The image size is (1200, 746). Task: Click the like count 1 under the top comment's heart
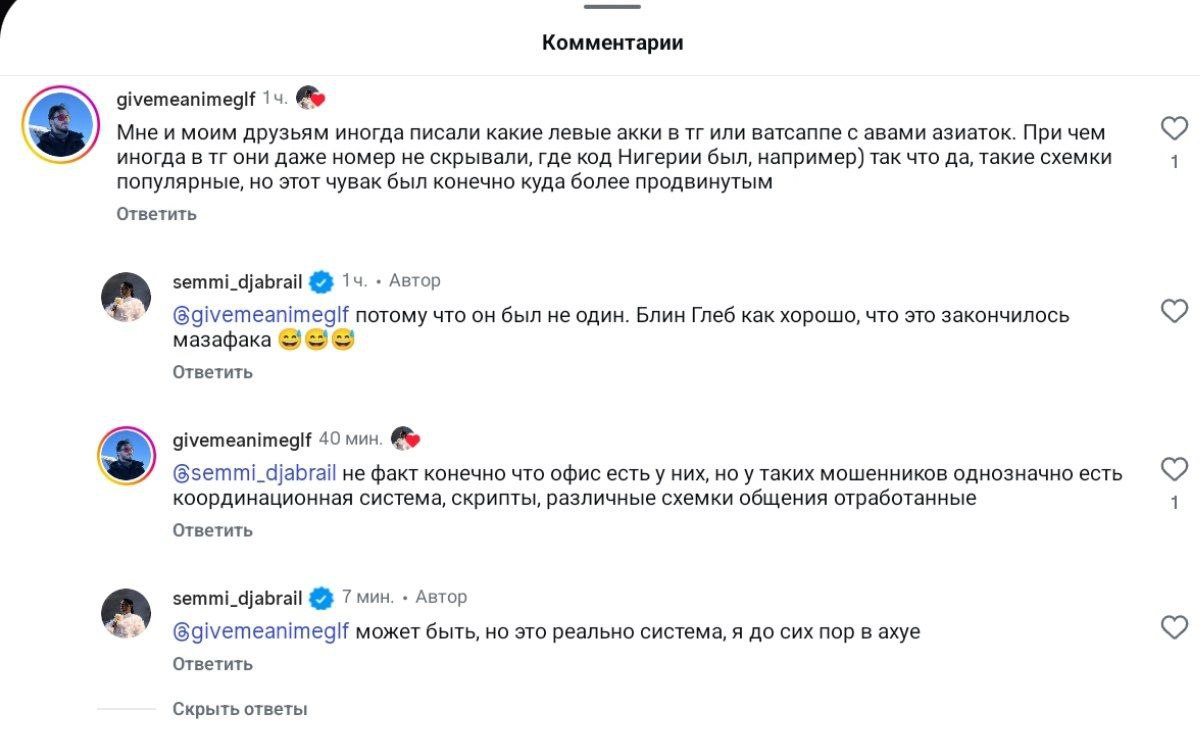pos(1173,155)
